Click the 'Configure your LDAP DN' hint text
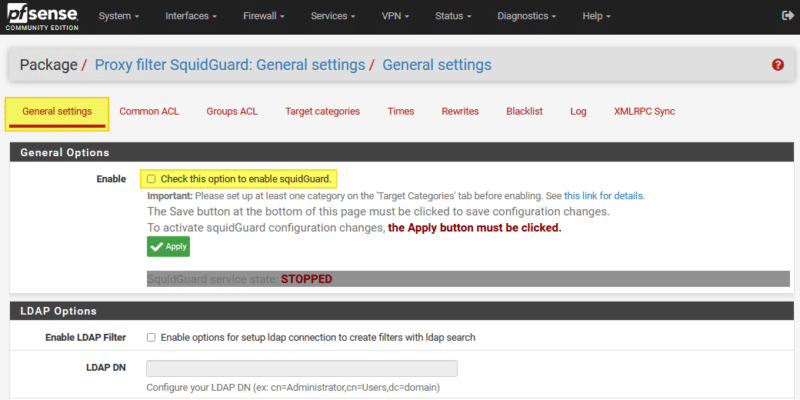This screenshot has width=800, height=400. pyautogui.click(x=293, y=387)
